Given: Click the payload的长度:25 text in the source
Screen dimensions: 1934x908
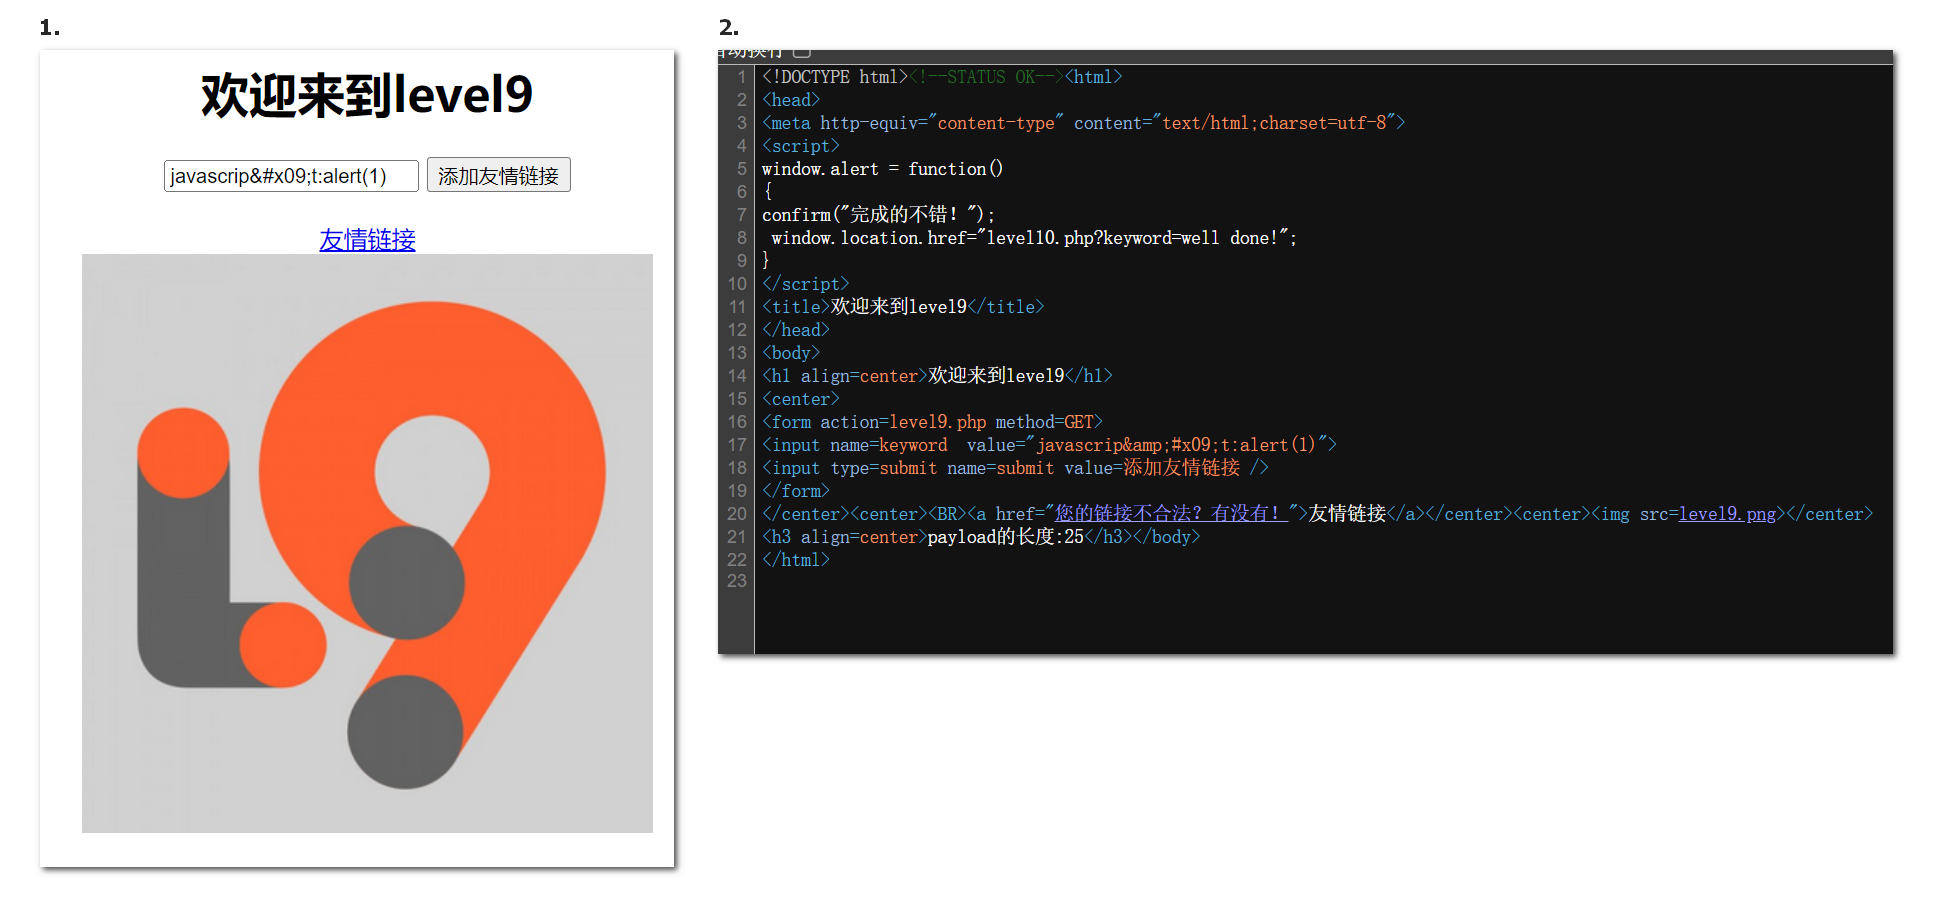Looking at the screenshot, I should pos(1005,537).
